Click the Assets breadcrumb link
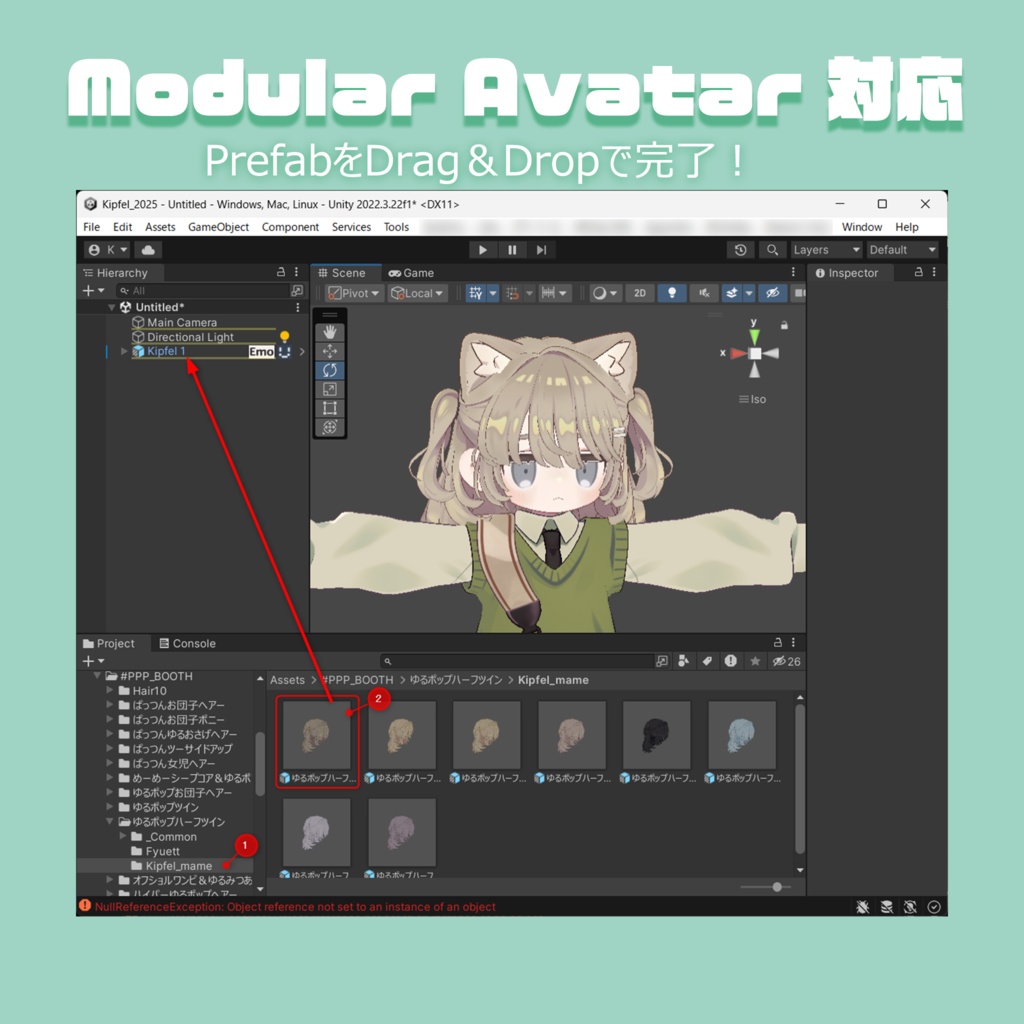The height and width of the screenshot is (1024, 1024). (x=287, y=680)
